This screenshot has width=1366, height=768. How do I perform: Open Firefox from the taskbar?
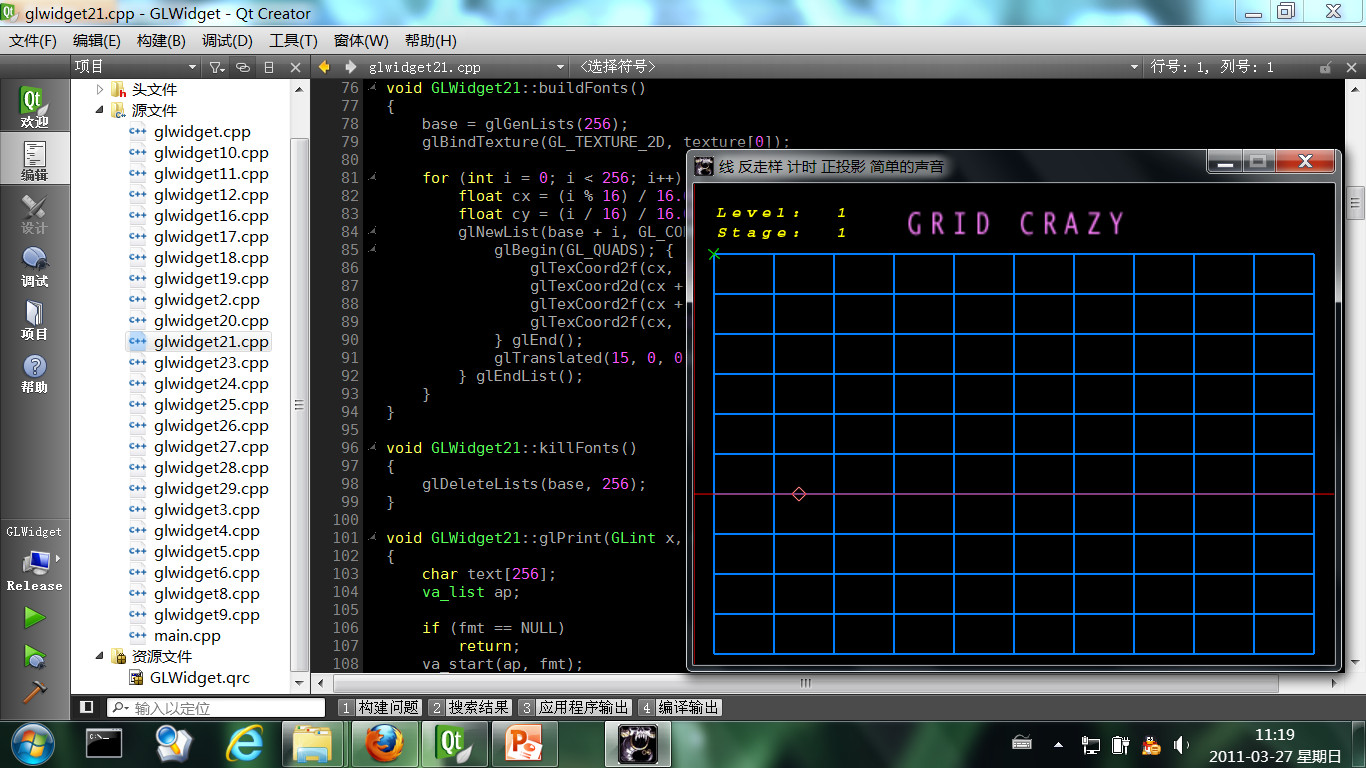coord(382,744)
